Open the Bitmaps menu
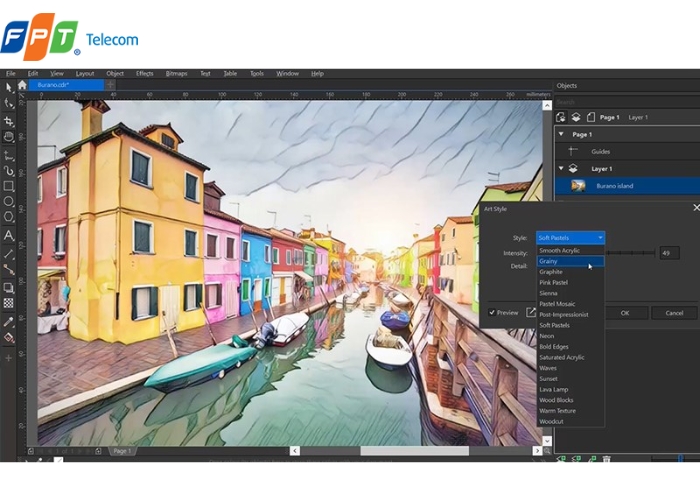 point(176,73)
